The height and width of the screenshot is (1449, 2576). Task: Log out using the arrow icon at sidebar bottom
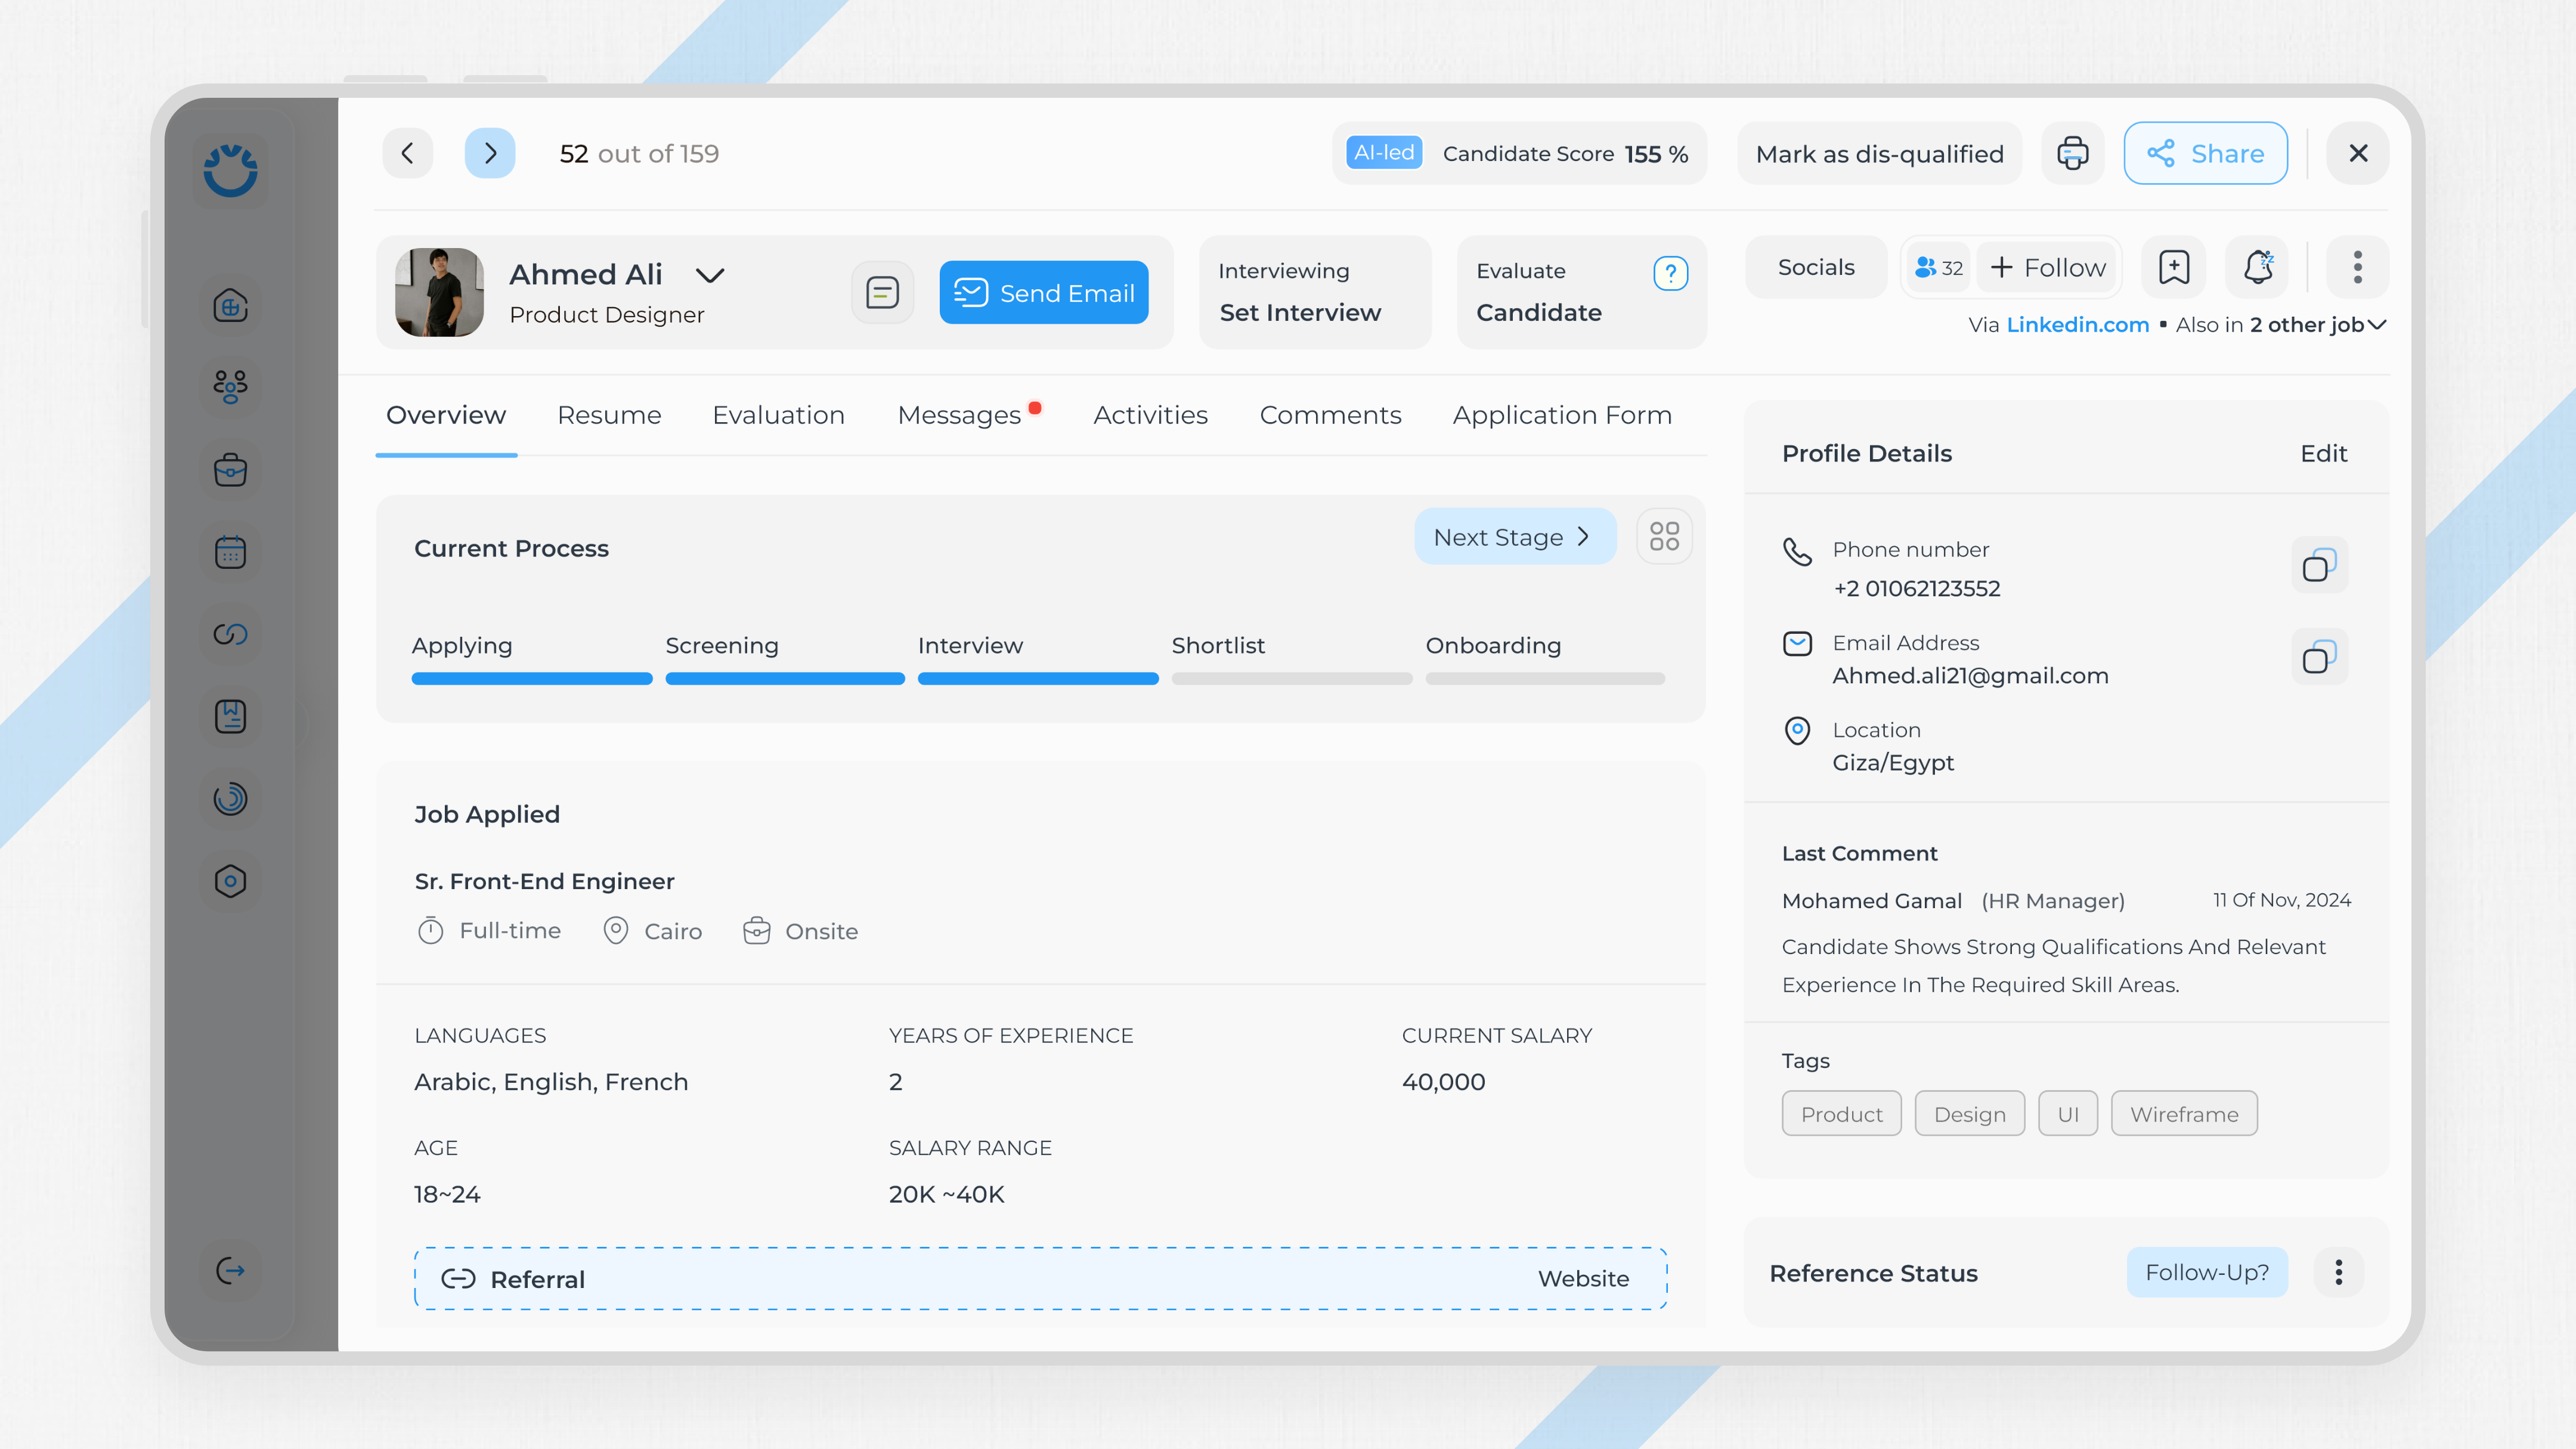(230, 1270)
